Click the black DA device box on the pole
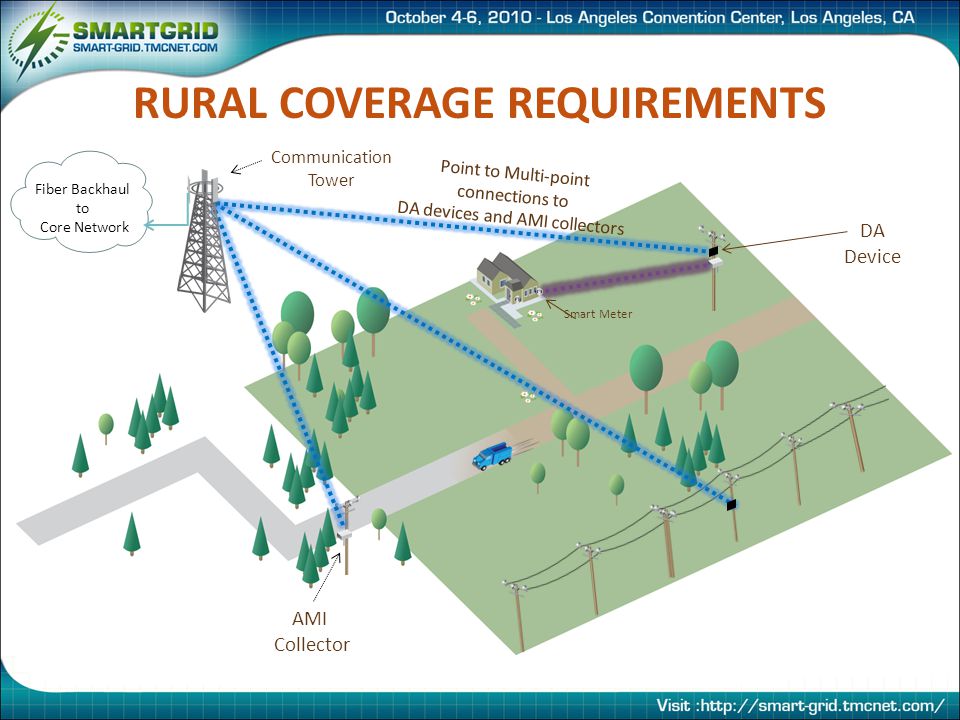The image size is (960, 720). [713, 251]
